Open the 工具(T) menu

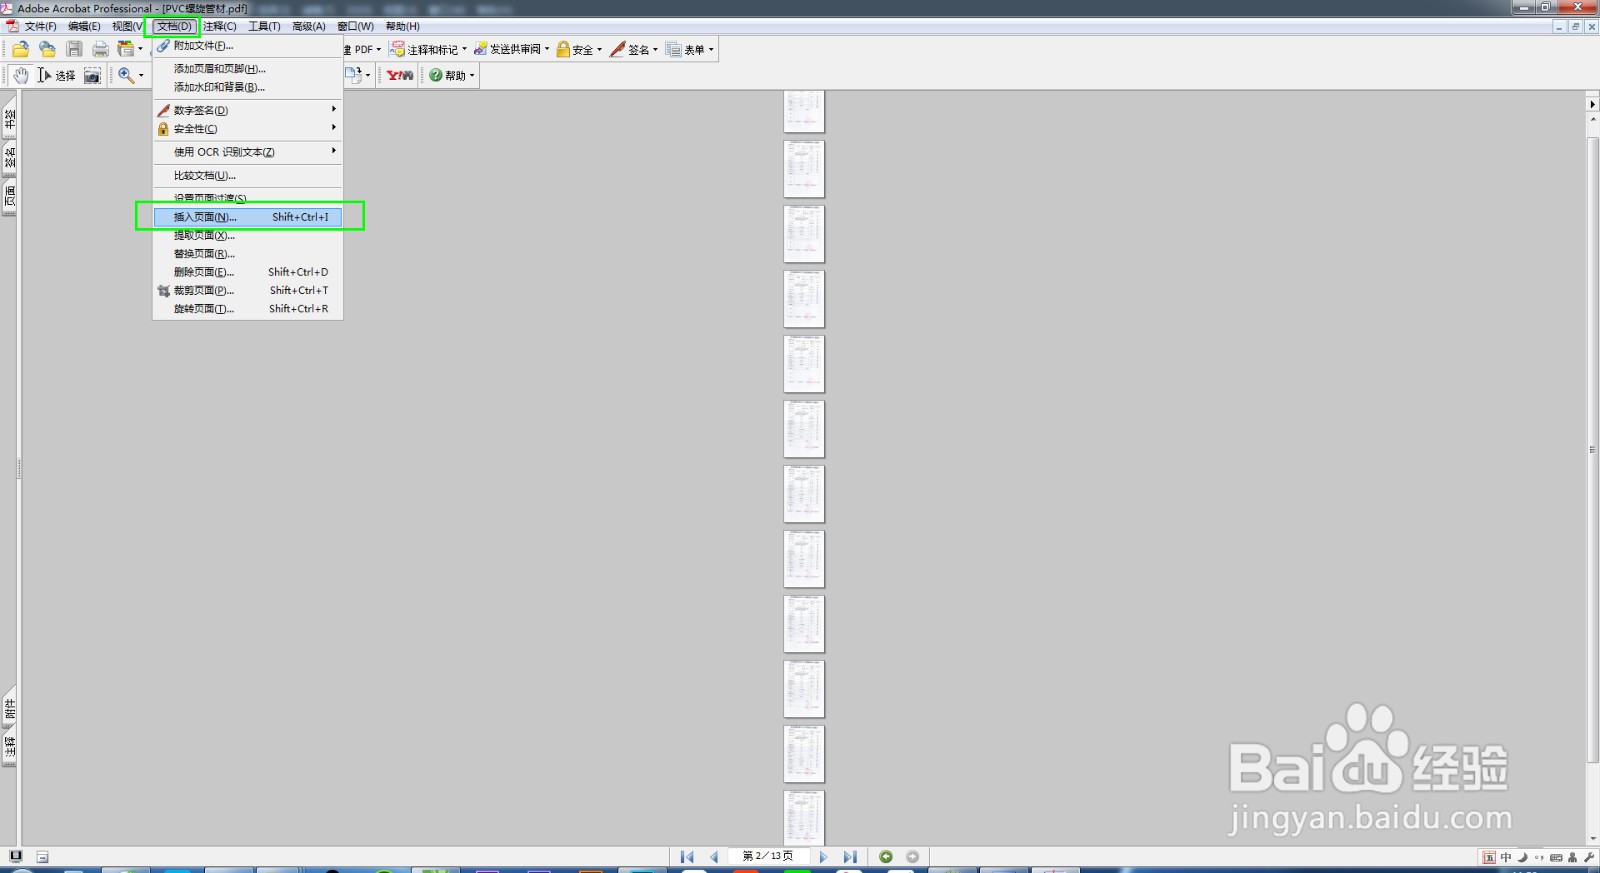coord(264,26)
